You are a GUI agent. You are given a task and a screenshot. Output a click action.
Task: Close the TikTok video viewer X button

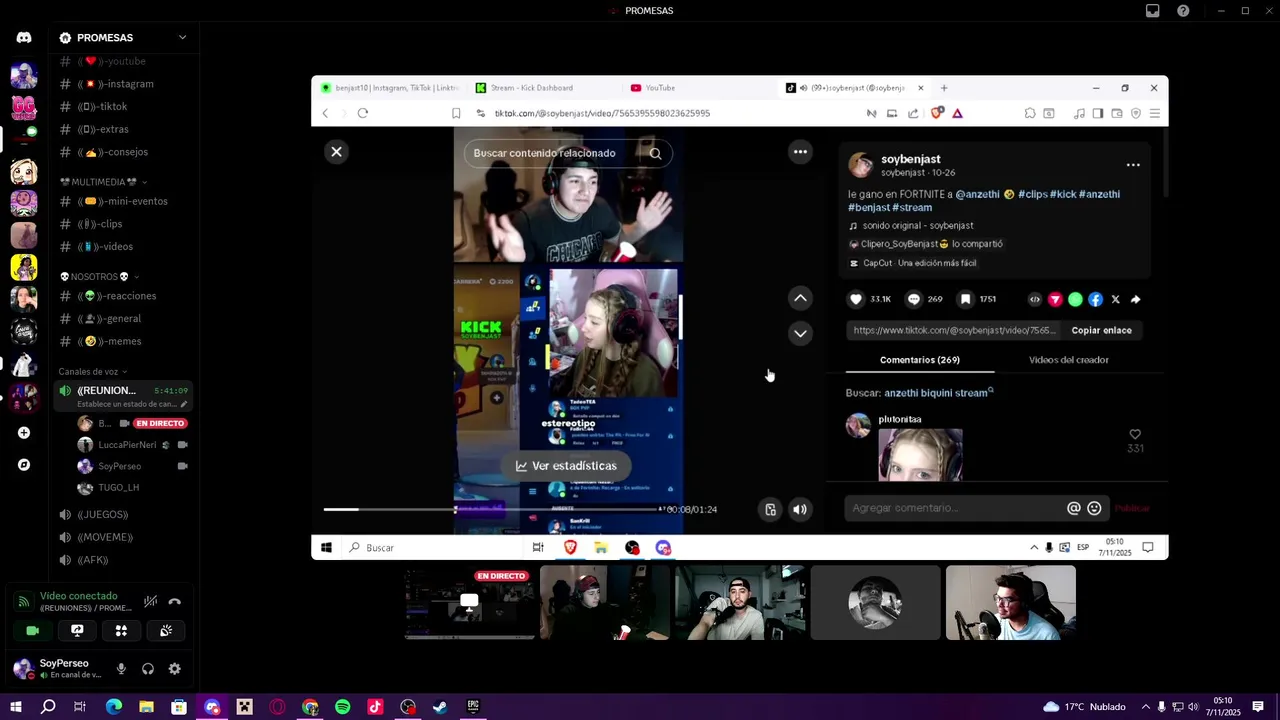(x=337, y=152)
